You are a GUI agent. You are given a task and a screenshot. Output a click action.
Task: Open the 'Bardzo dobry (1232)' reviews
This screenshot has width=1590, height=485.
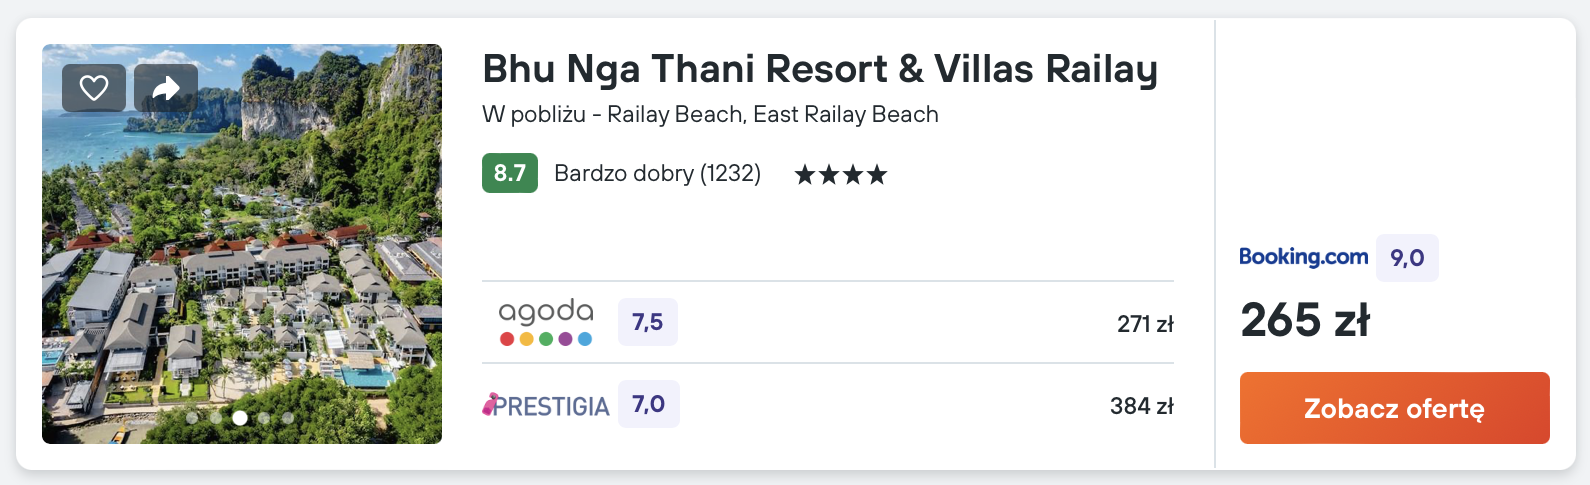click(657, 173)
